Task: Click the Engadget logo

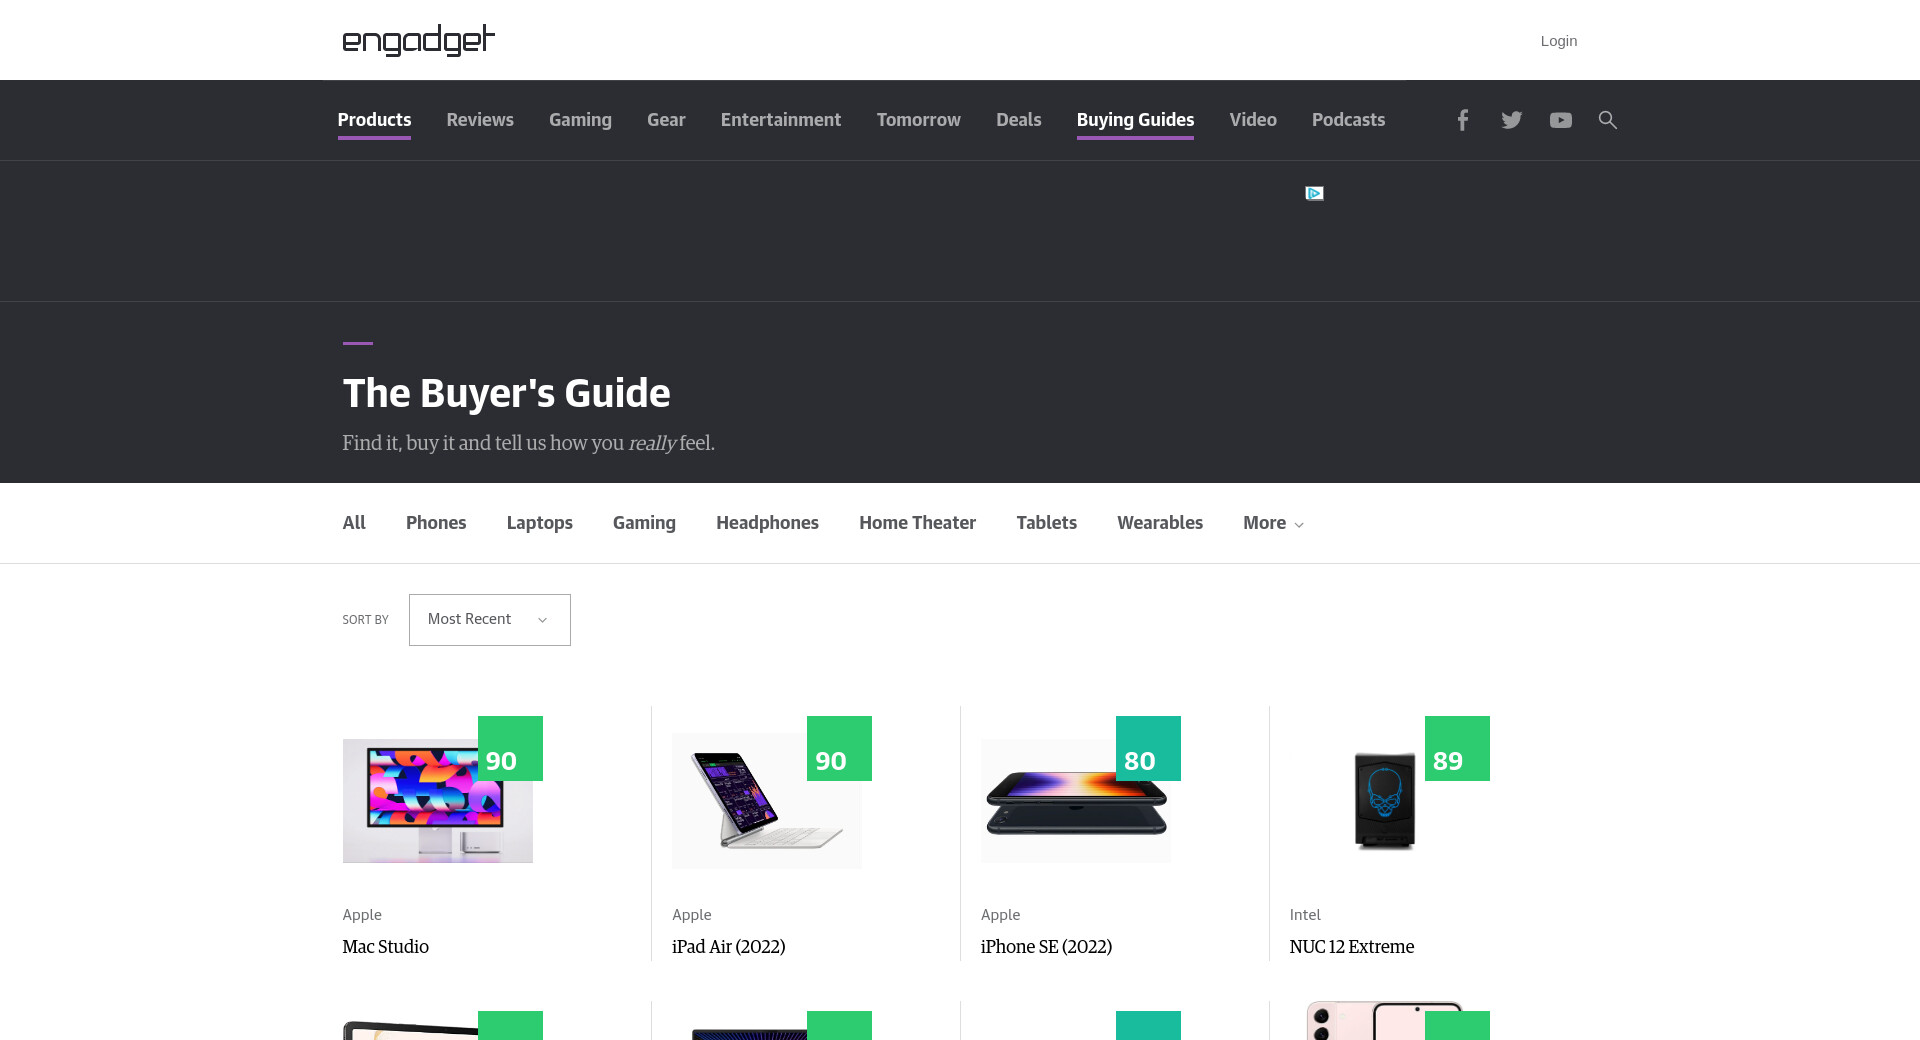Action: [418, 40]
